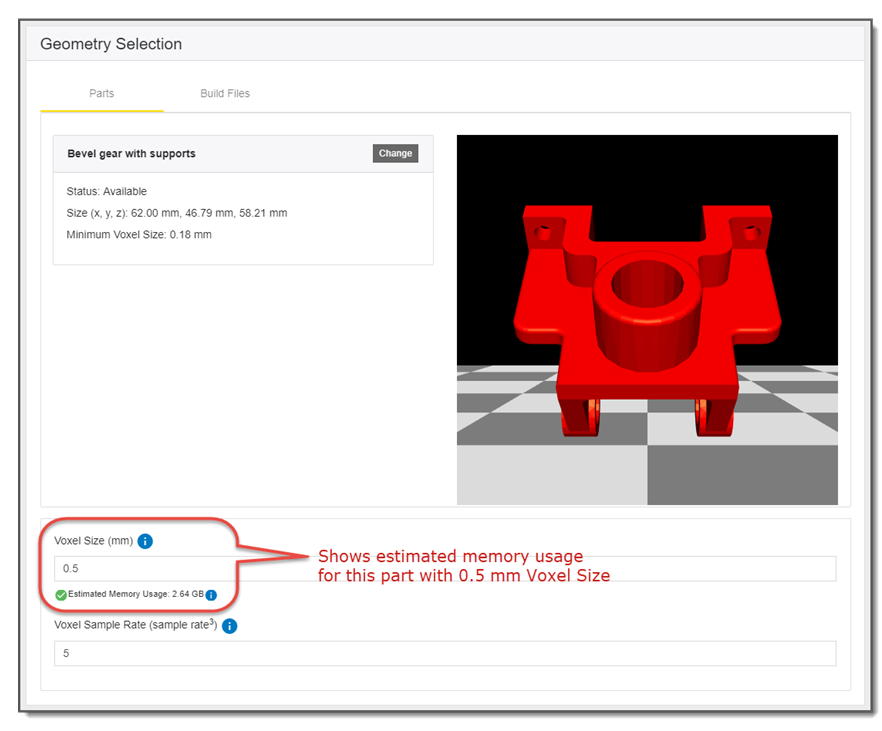Switch to the Build Files tab
Image resolution: width=882 pixels, height=731 pixels.
(225, 93)
